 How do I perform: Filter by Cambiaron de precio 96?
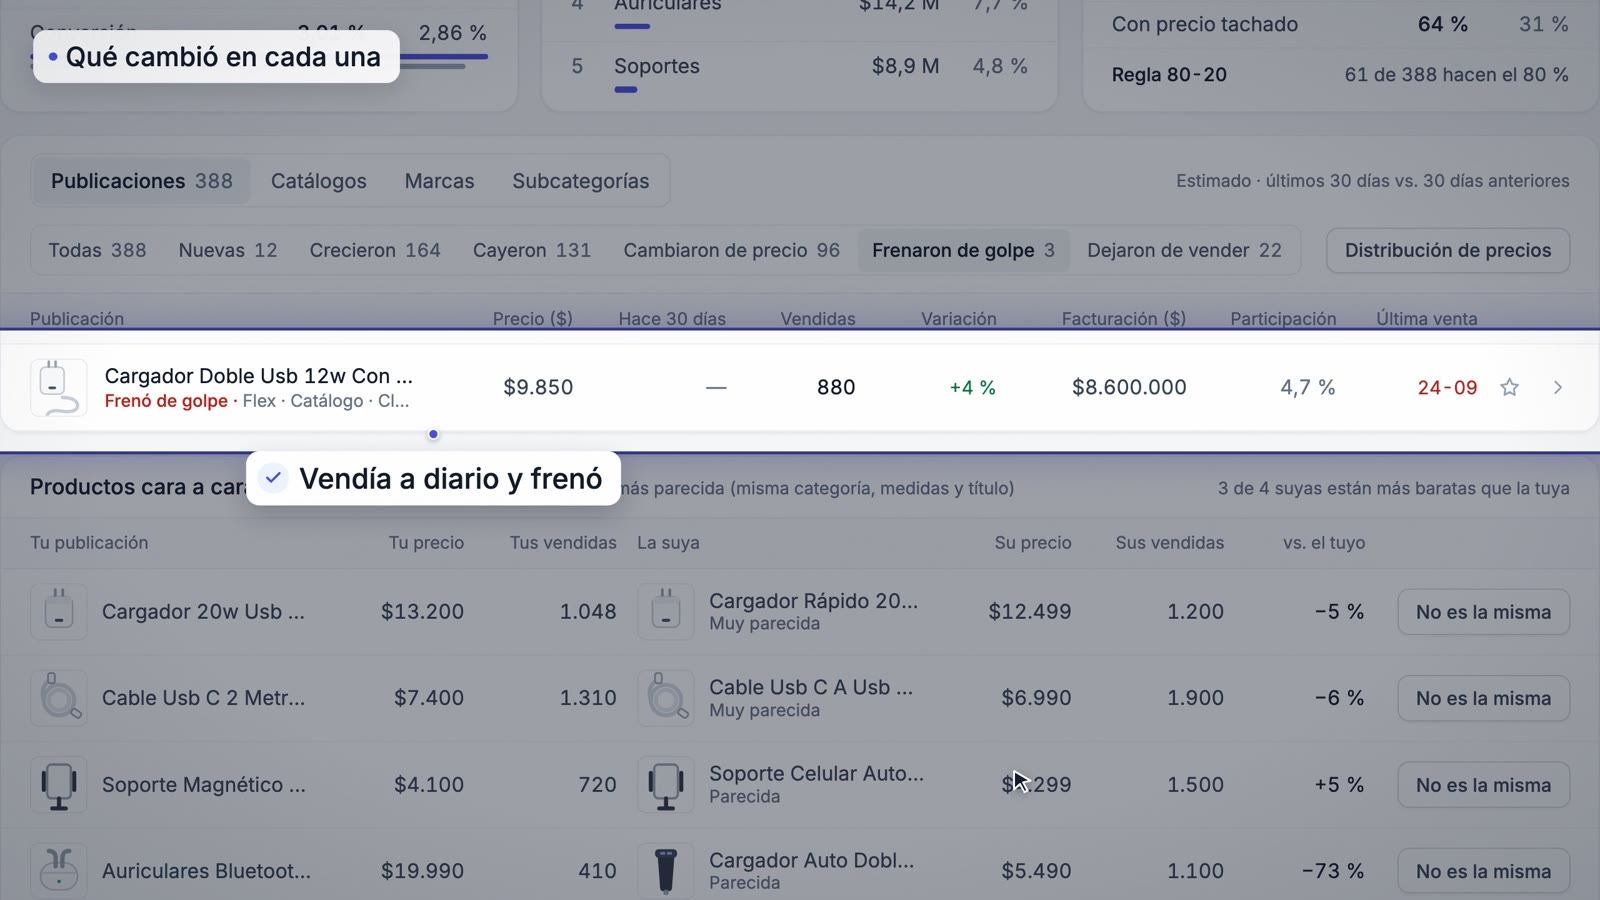tap(732, 250)
